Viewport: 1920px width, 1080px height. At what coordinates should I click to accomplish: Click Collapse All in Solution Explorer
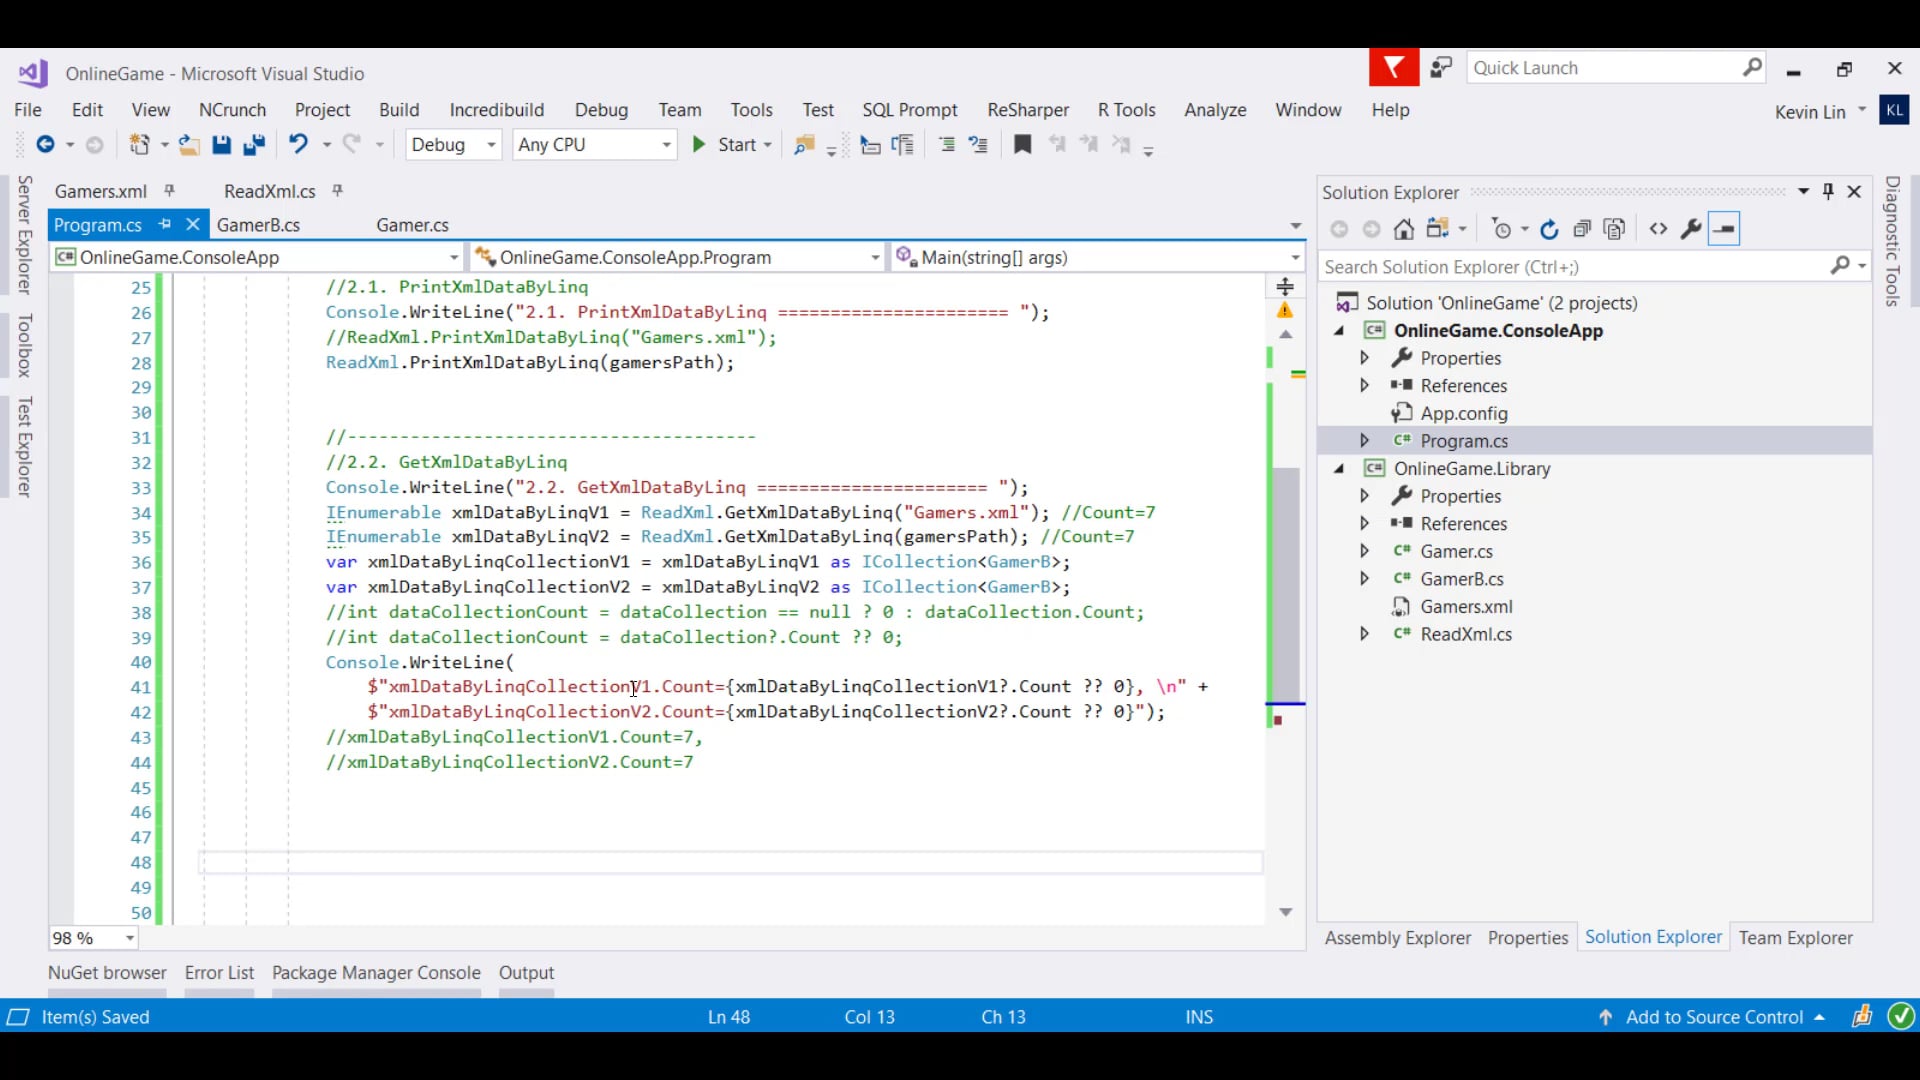(x=1582, y=229)
